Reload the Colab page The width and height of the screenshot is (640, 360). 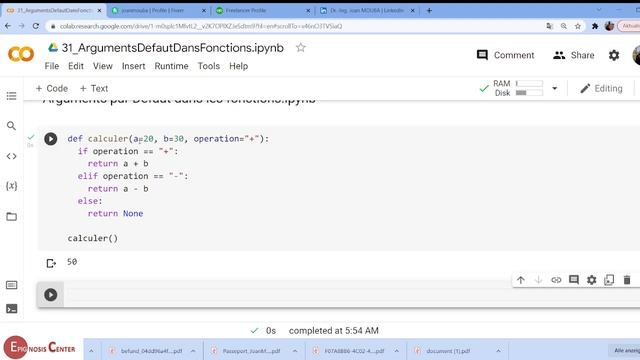pyautogui.click(x=36, y=26)
